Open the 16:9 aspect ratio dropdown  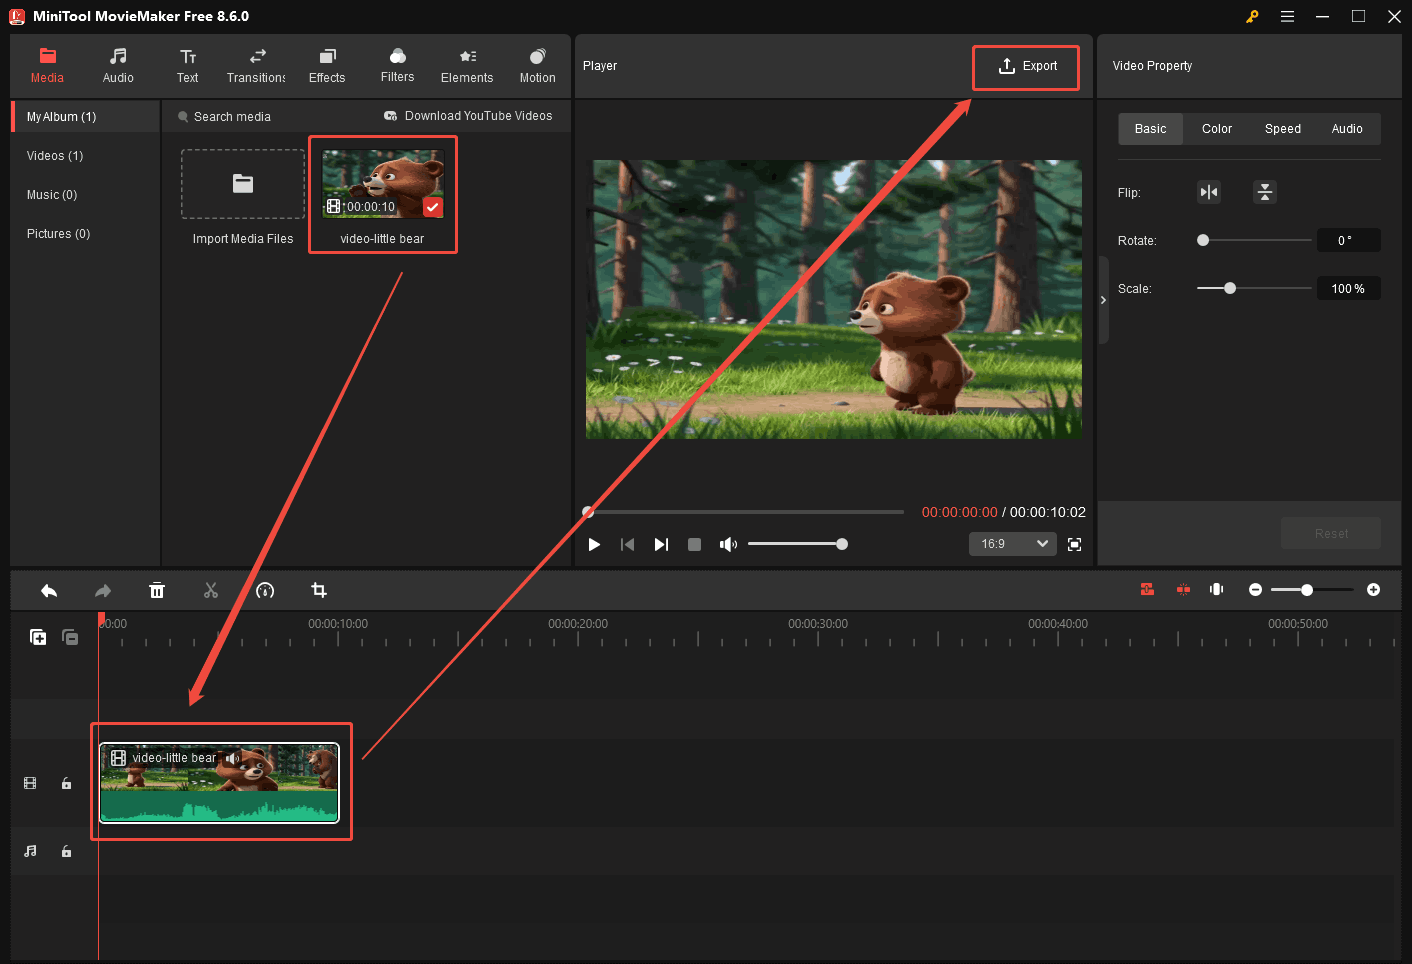click(x=1012, y=544)
